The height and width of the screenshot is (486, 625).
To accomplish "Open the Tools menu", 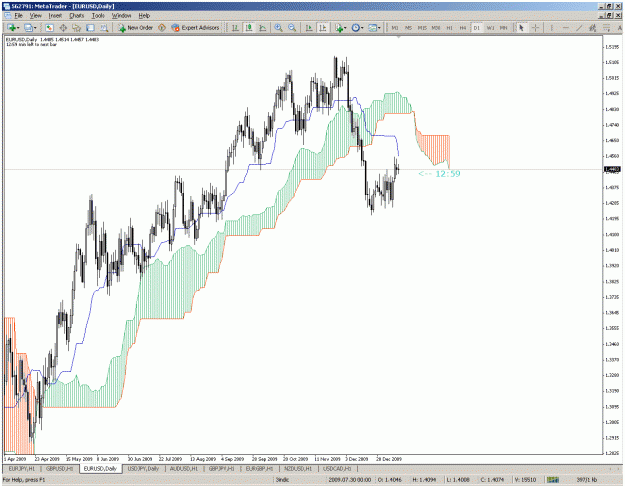I will [98, 16].
